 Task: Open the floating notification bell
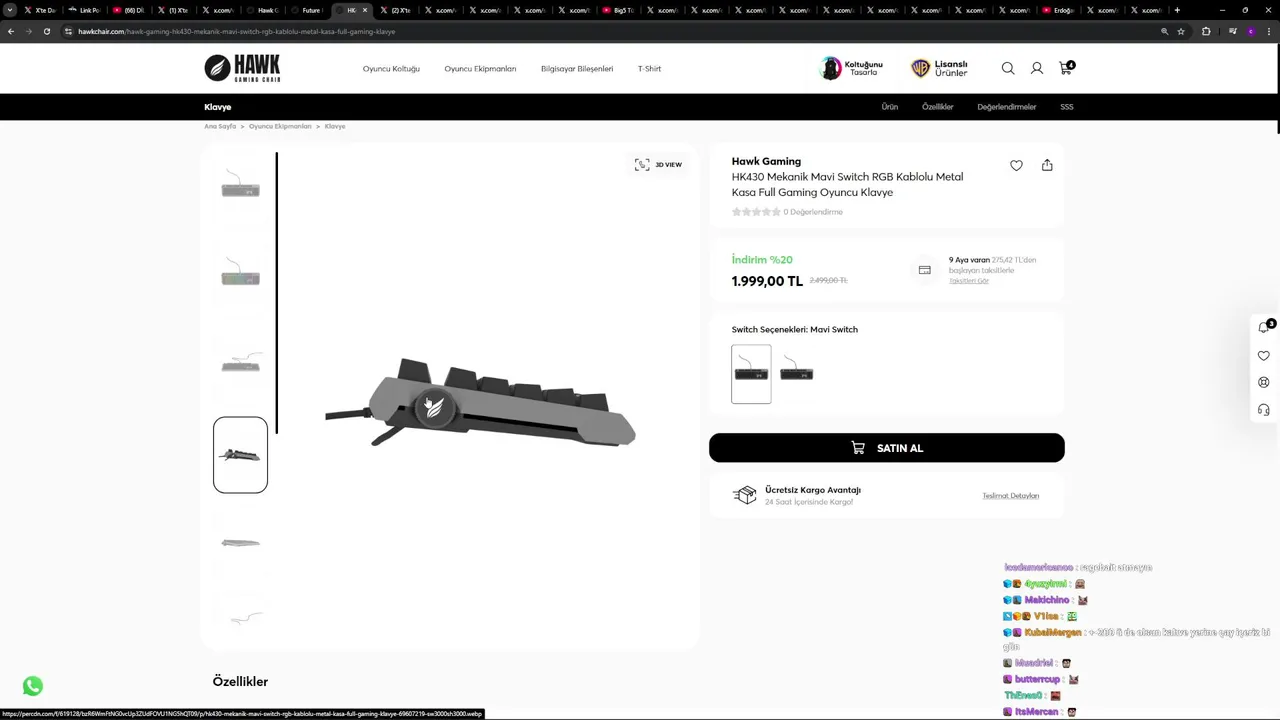[x=1264, y=328]
